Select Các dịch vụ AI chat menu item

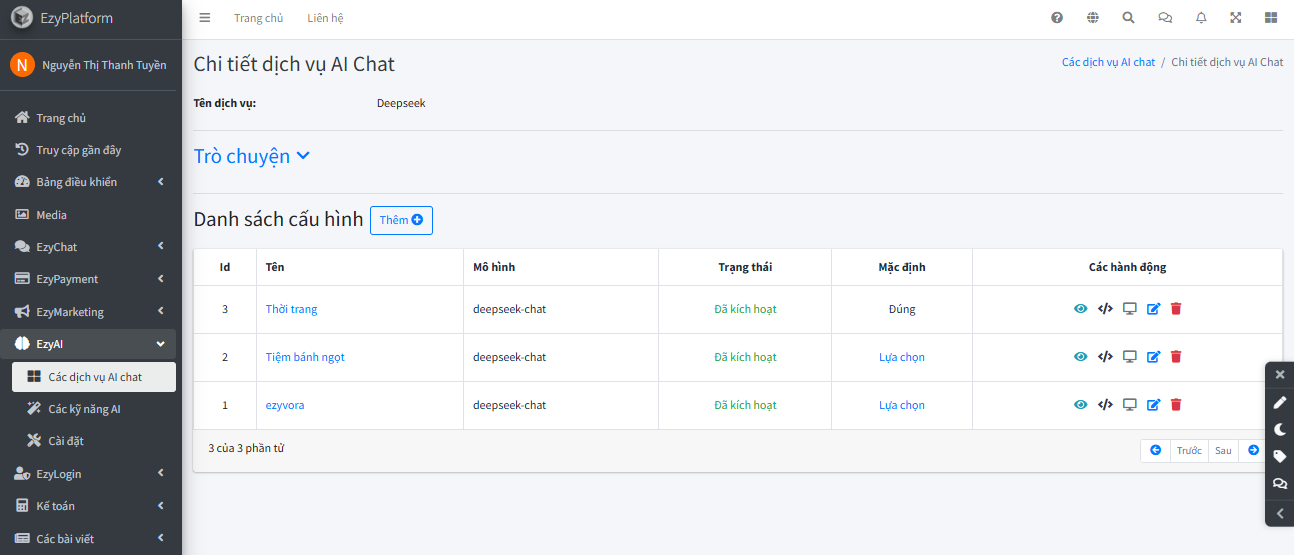pos(94,377)
